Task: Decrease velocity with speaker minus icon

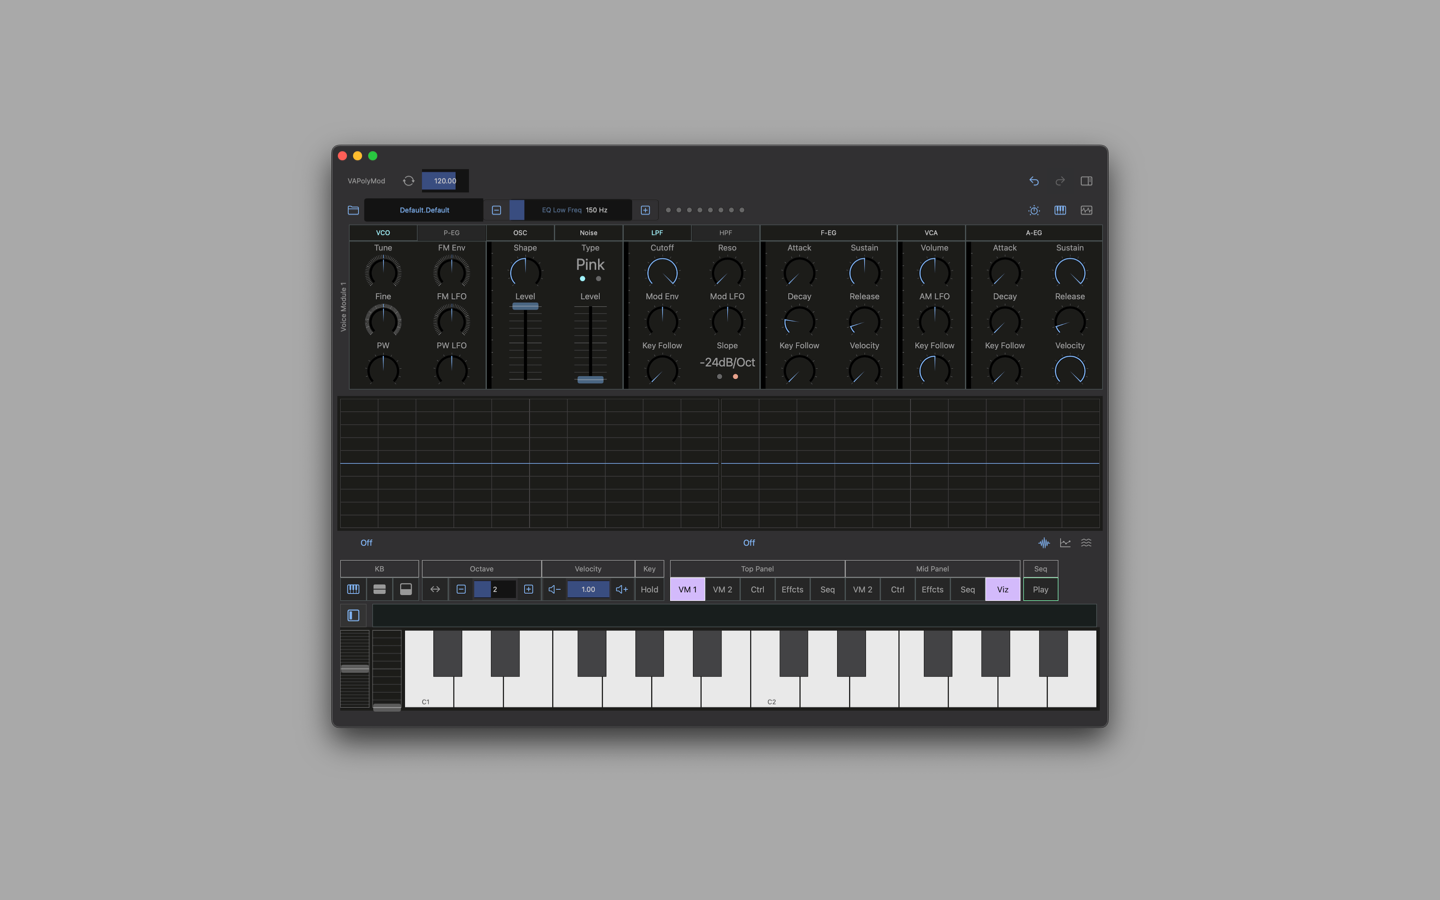Action: (554, 589)
